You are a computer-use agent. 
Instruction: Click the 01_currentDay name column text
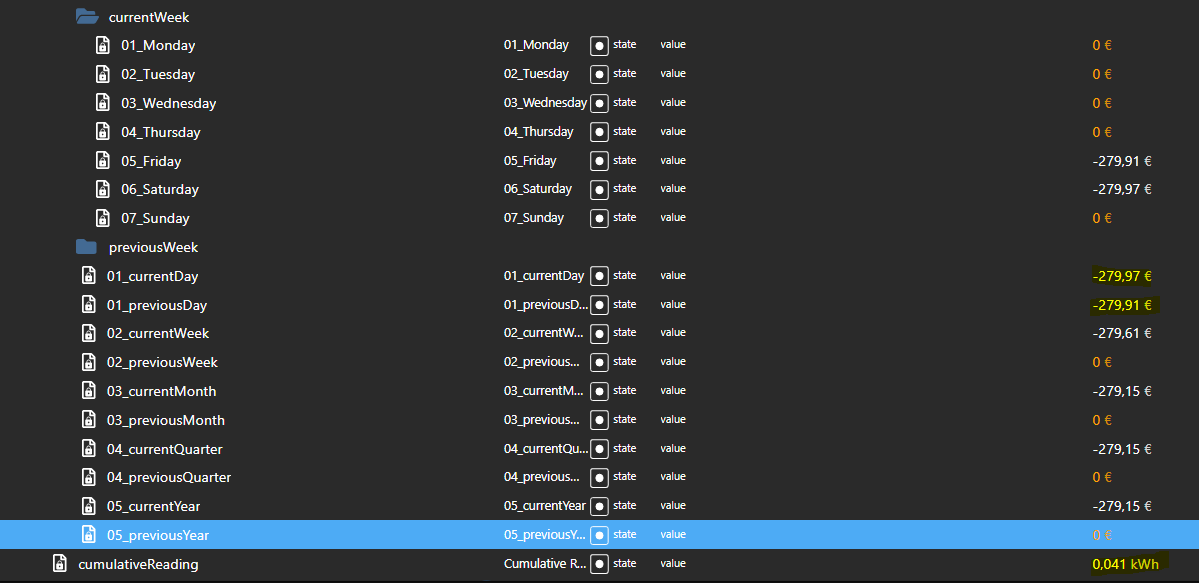[544, 275]
